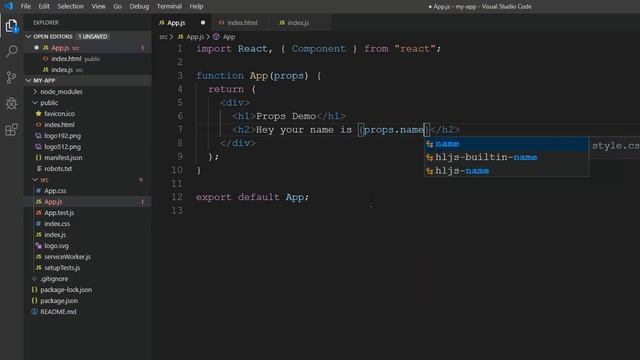Click the 1 UNSAVED badge

coord(93,37)
